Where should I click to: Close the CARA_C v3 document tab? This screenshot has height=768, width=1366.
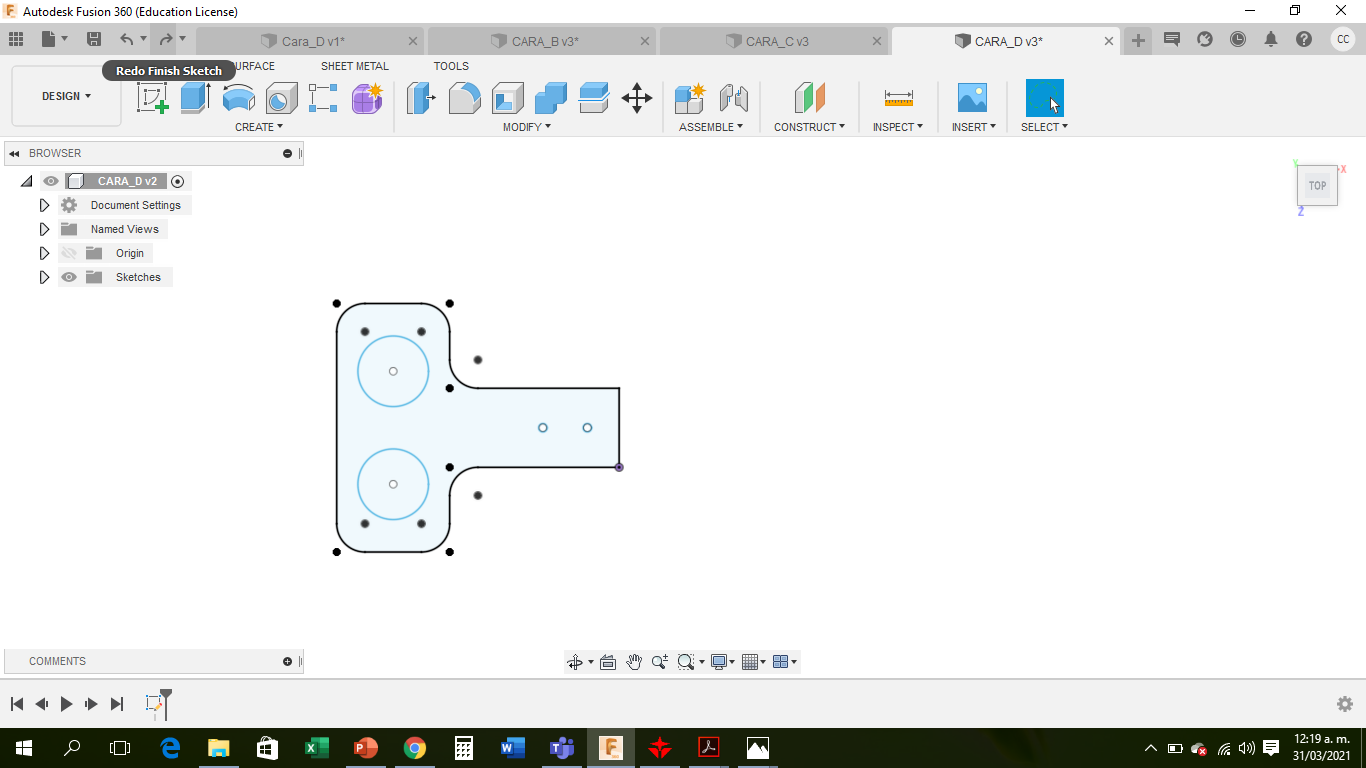click(x=877, y=41)
